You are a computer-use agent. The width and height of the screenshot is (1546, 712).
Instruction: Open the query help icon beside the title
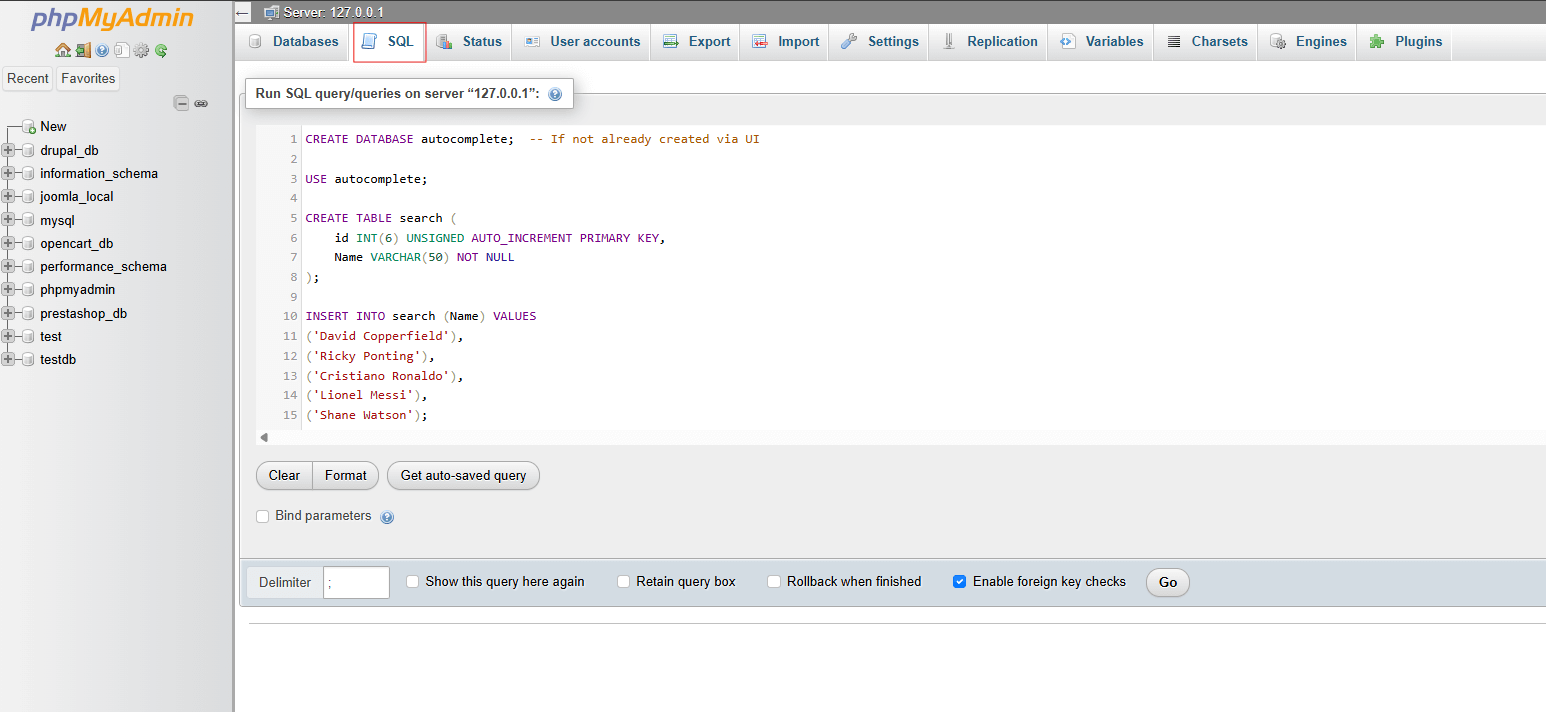[555, 93]
